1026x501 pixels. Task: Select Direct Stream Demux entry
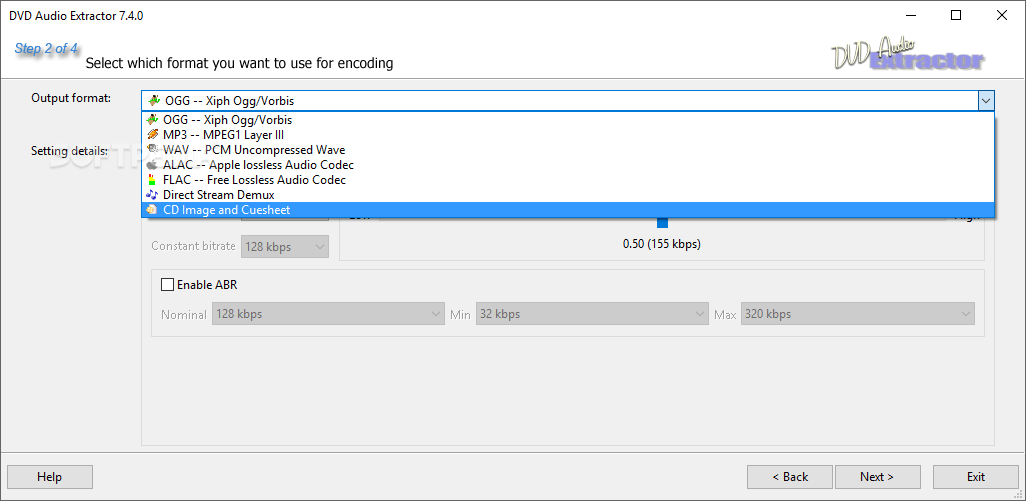568,195
